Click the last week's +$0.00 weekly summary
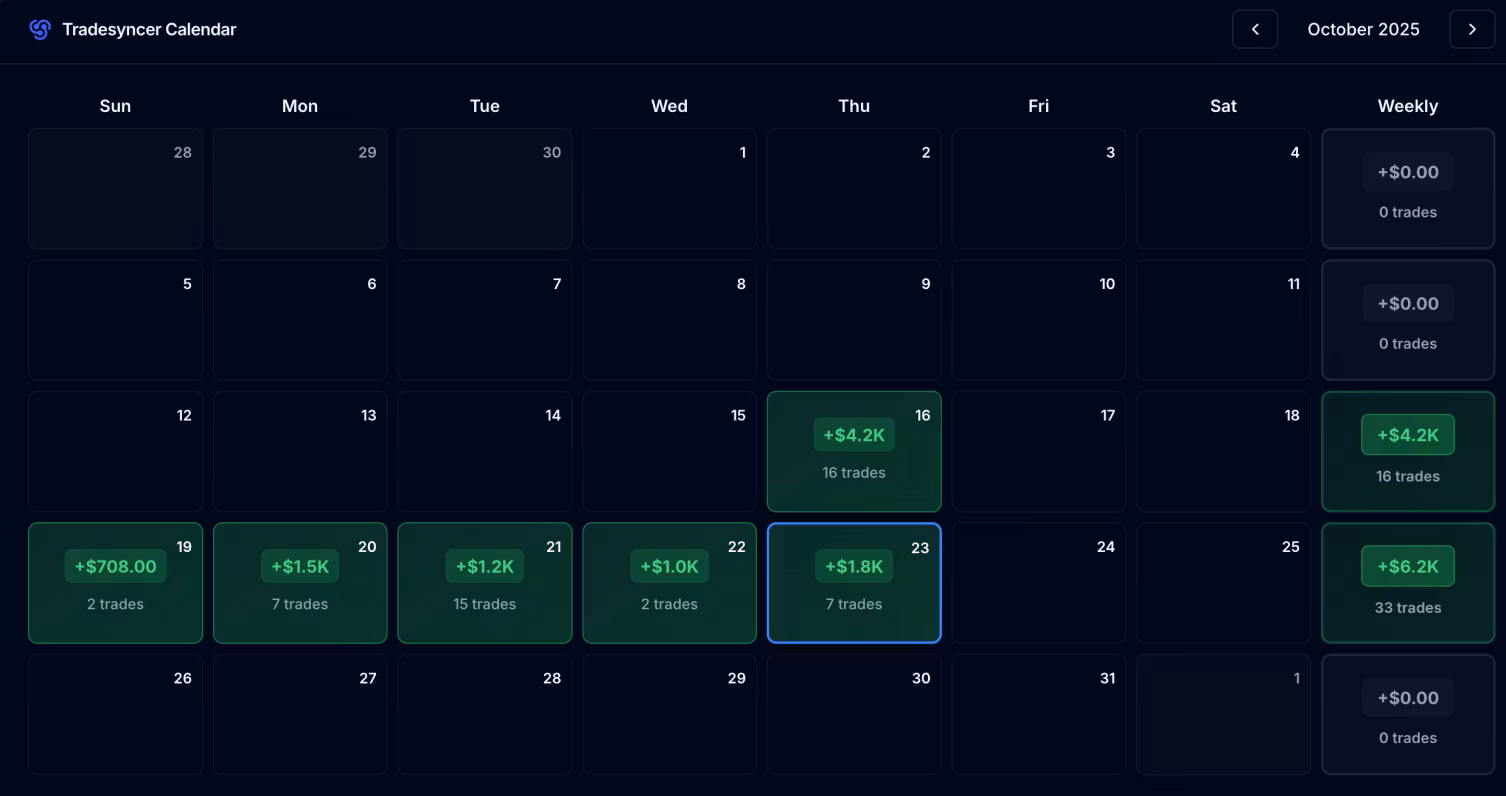Viewport: 1506px width, 796px height. (1407, 714)
